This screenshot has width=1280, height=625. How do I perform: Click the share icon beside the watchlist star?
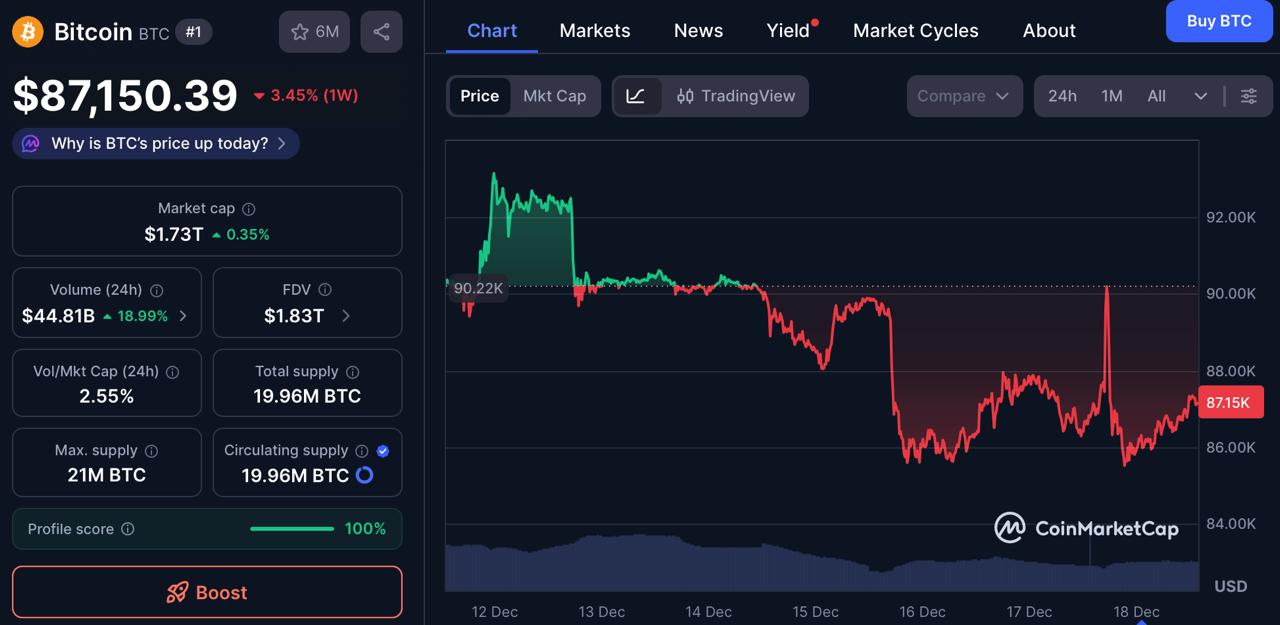[x=381, y=31]
